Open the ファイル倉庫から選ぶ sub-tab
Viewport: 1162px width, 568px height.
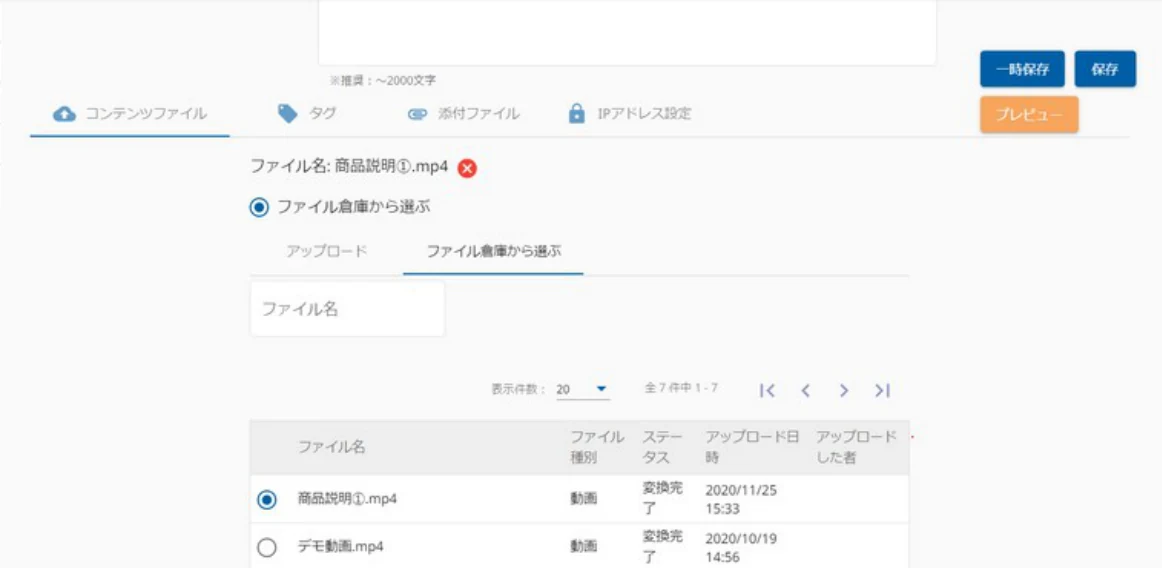494,251
